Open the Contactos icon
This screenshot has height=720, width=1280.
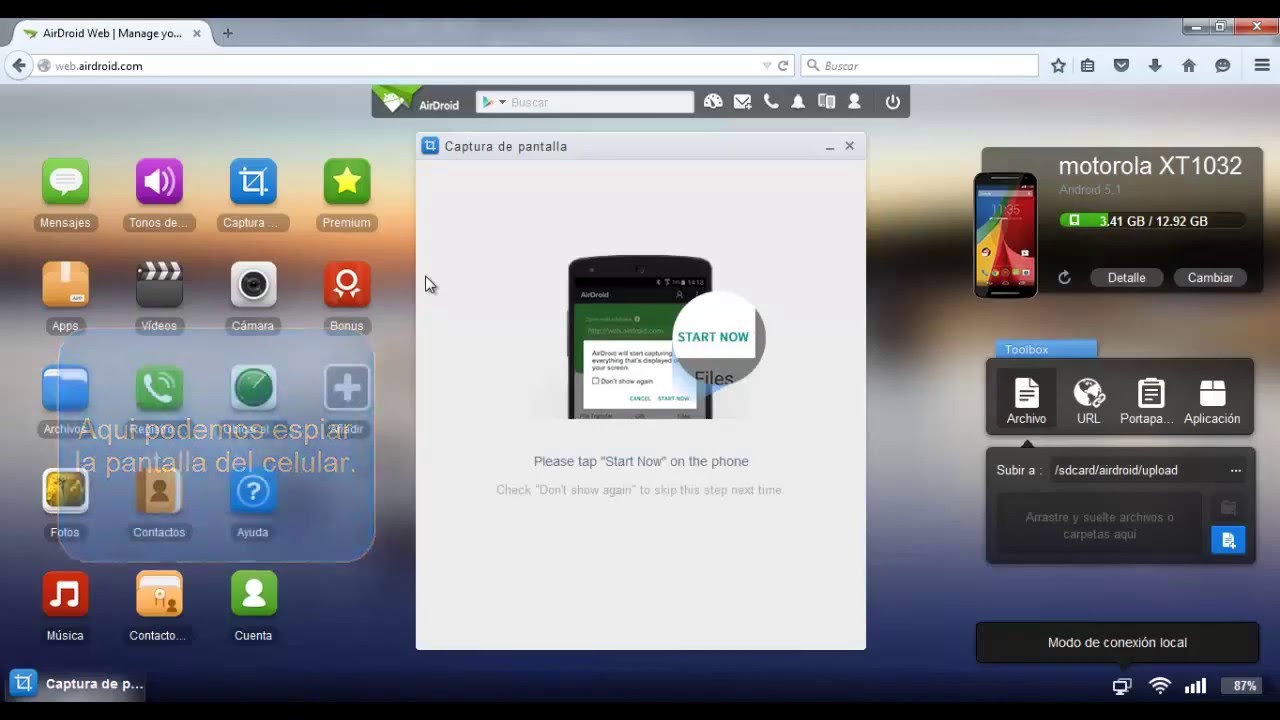pyautogui.click(x=159, y=491)
